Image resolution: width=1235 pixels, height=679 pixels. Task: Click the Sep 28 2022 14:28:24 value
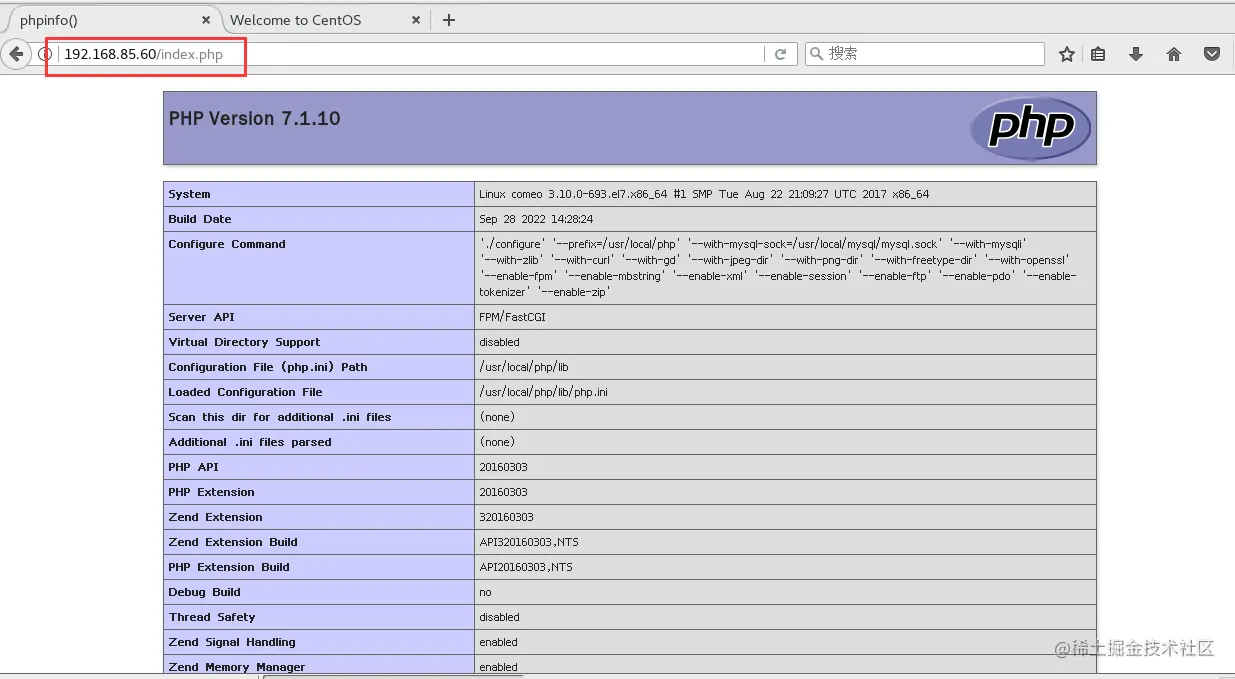coord(536,219)
